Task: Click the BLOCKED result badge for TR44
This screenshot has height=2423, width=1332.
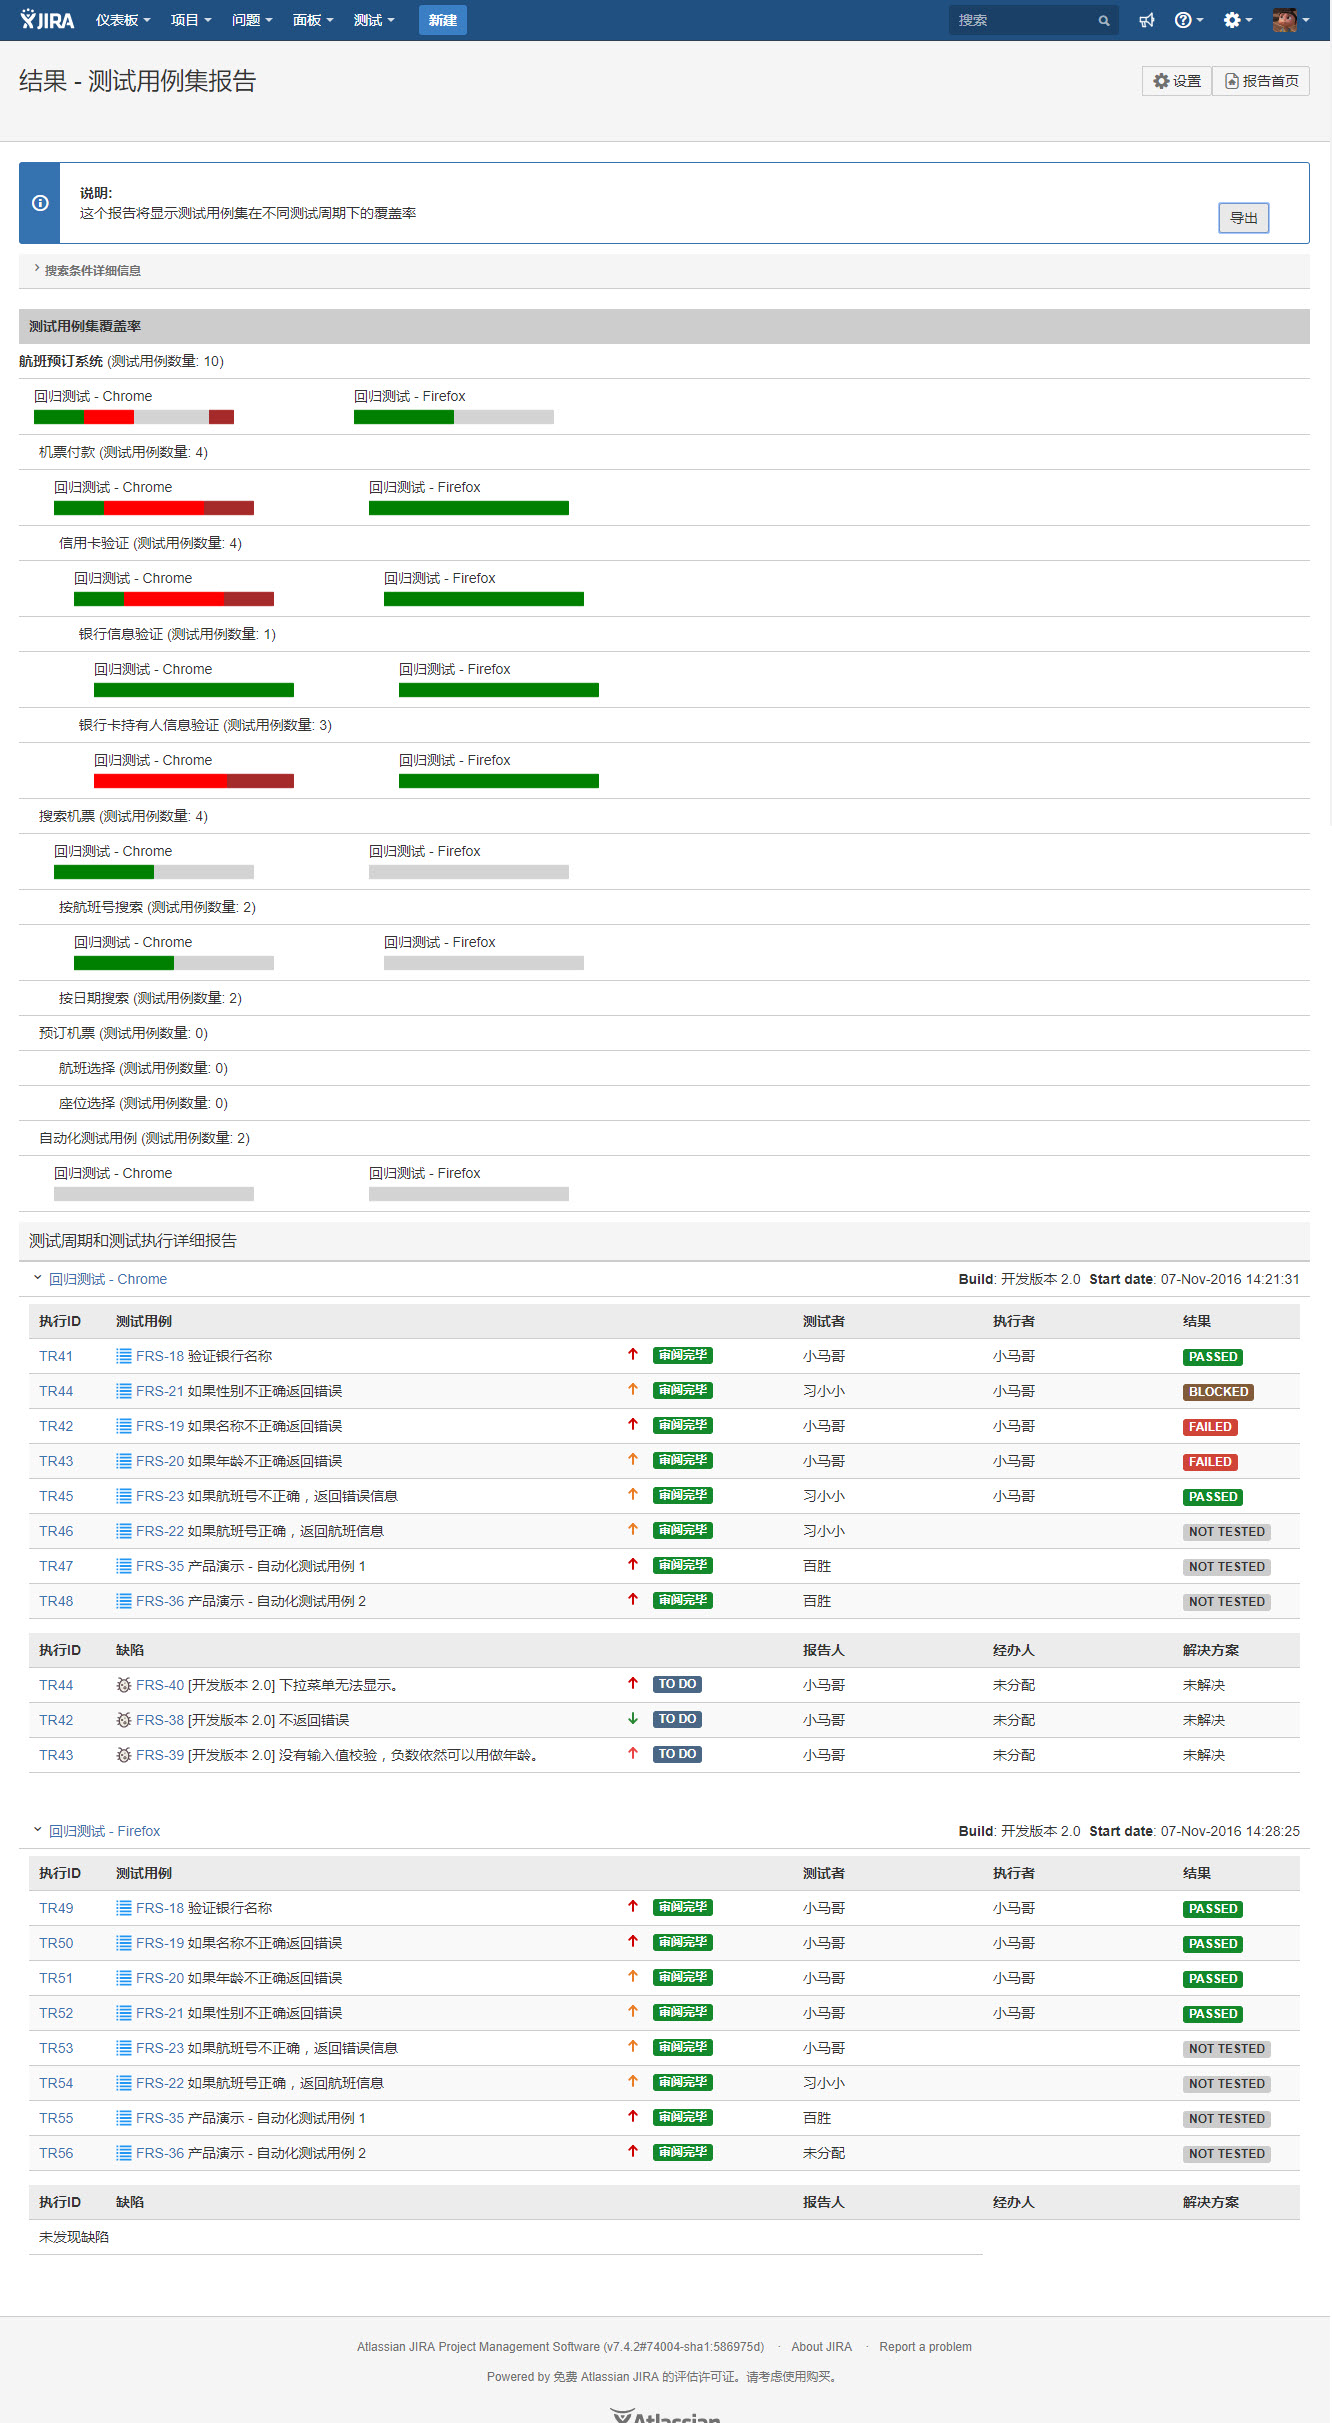Action: point(1218,1392)
